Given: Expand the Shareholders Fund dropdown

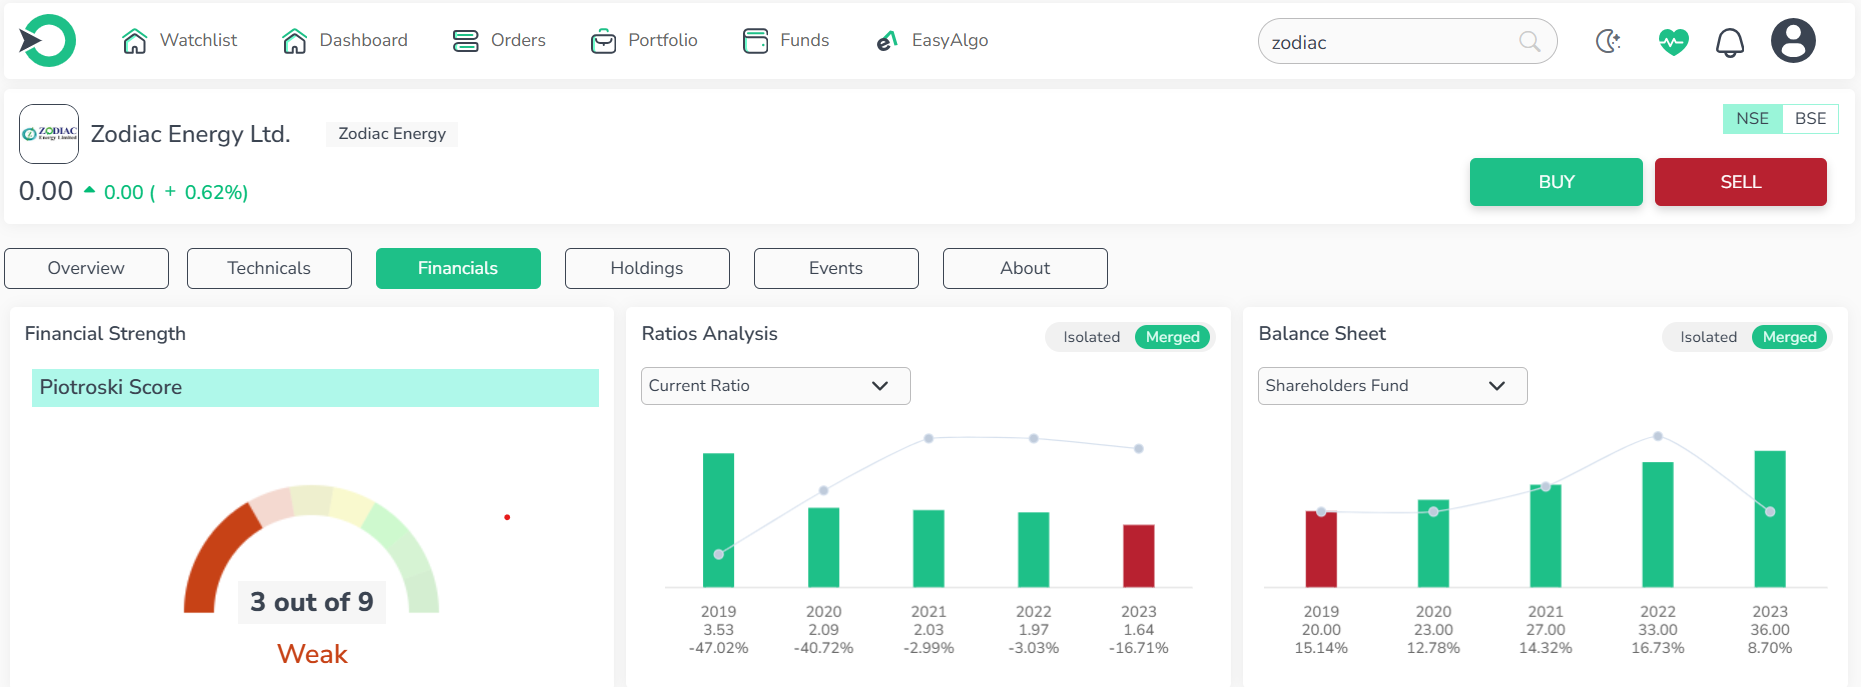Looking at the screenshot, I should coord(1392,386).
